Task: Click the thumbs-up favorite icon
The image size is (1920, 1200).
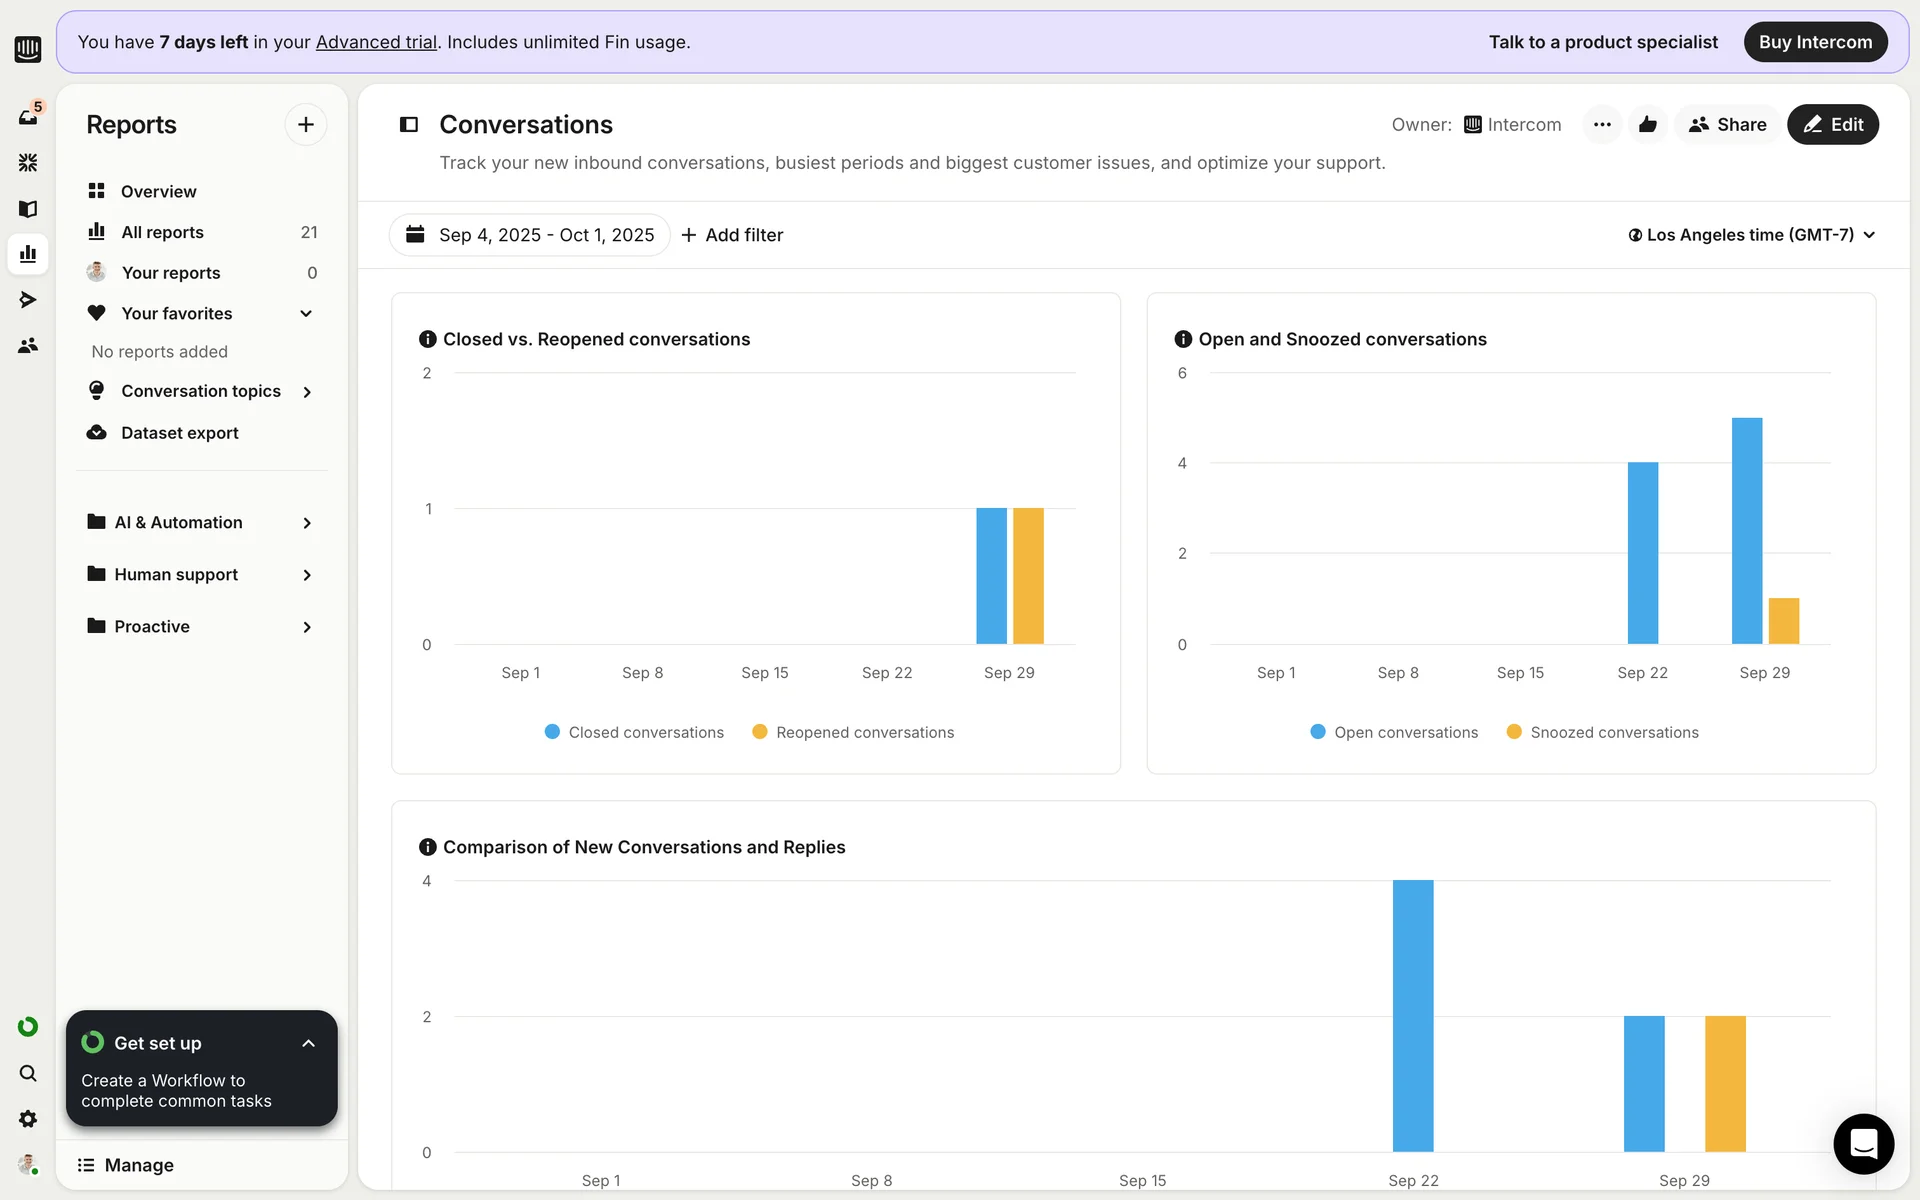Action: 1648,124
